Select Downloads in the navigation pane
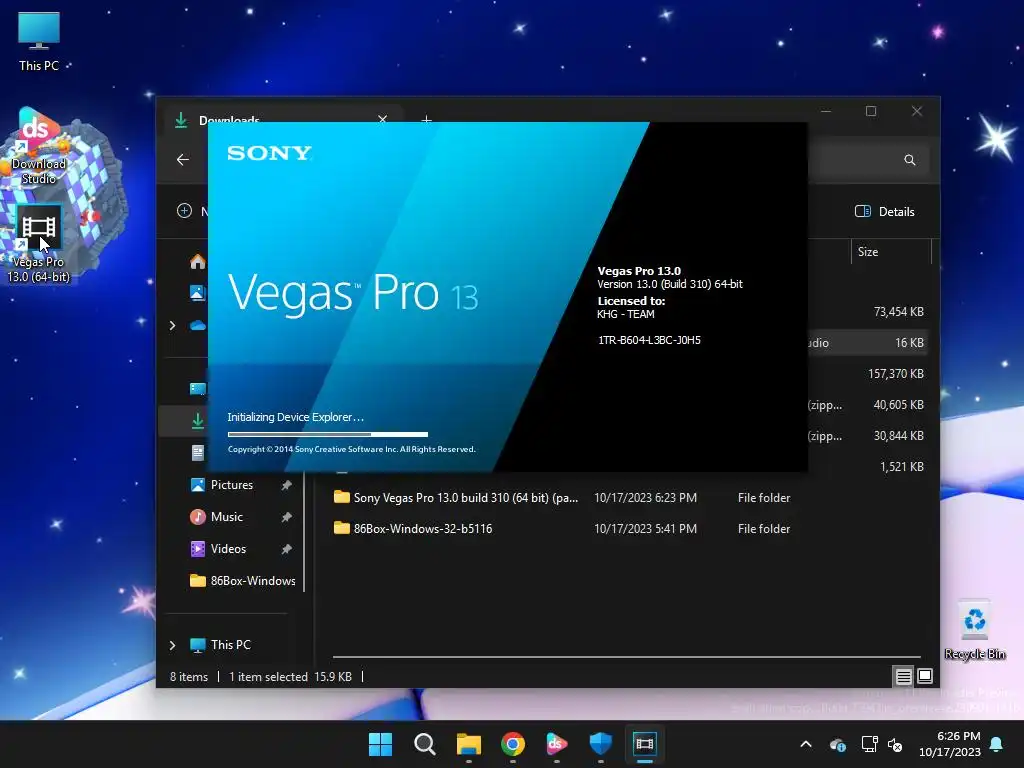Image resolution: width=1024 pixels, height=768 pixels. pyautogui.click(x=197, y=421)
